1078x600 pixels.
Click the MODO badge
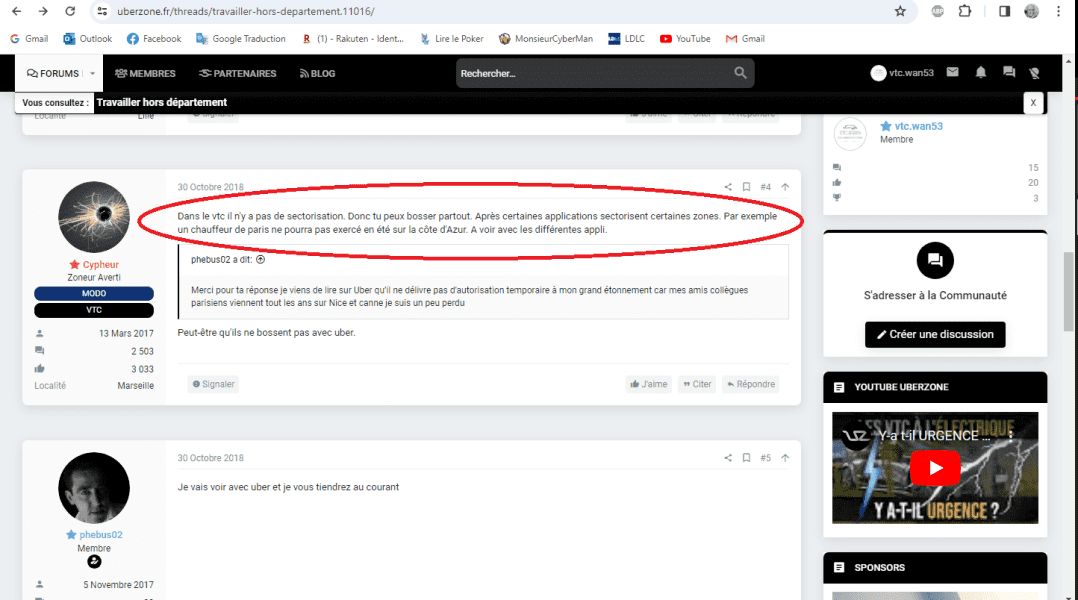click(94, 293)
